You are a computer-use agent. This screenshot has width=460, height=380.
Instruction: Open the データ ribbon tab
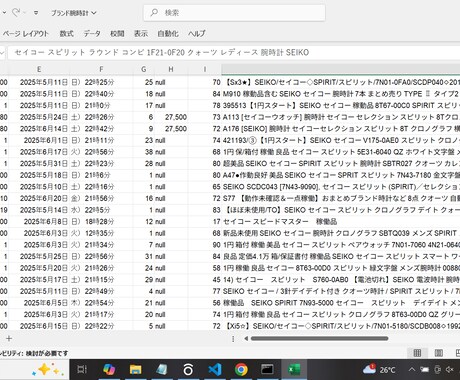(x=92, y=33)
